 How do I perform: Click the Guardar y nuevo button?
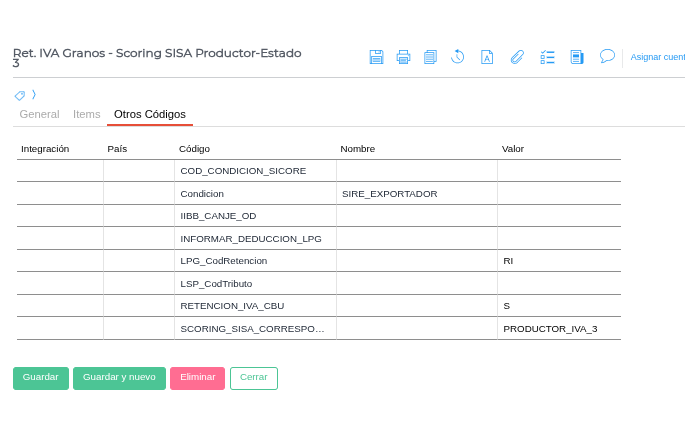[119, 378]
